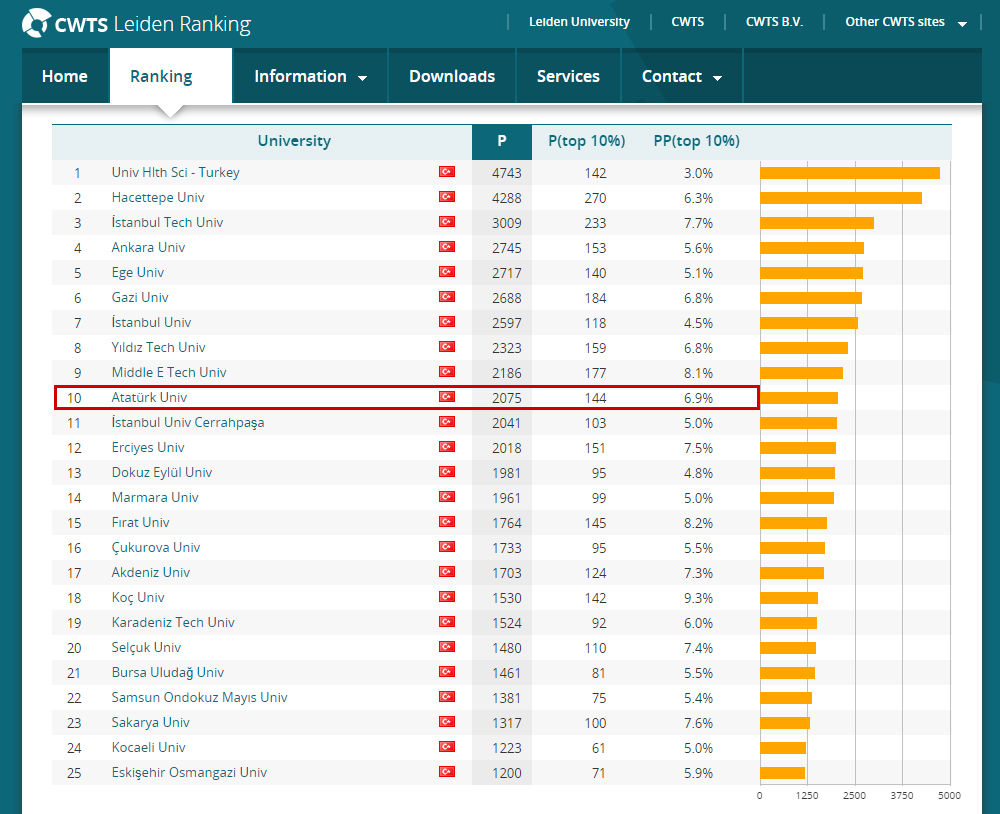The height and width of the screenshot is (814, 1000).
Task: Open the CWTS B.V. link
Action: pos(774,22)
